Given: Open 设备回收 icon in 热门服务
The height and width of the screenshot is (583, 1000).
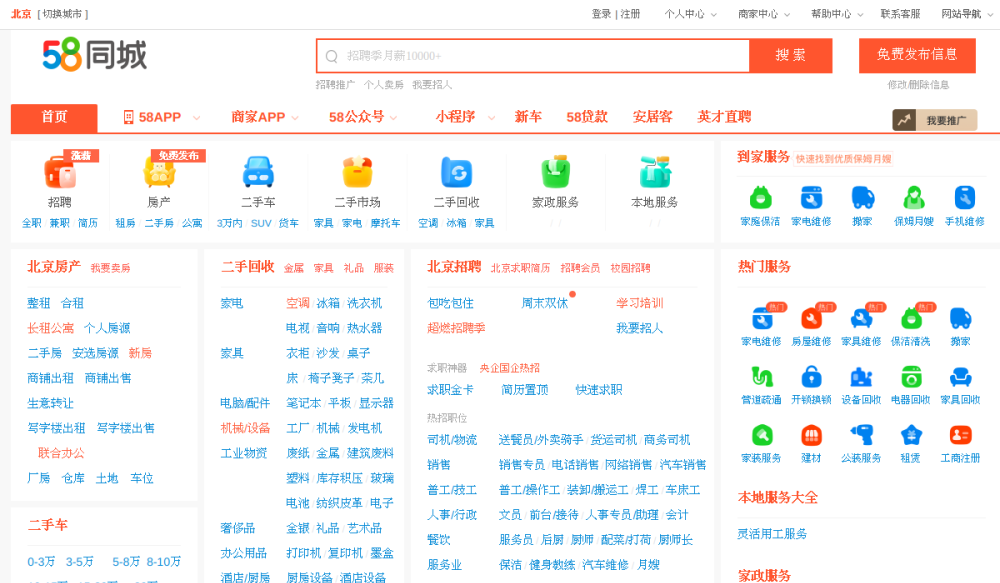Looking at the screenshot, I should pos(861,377).
